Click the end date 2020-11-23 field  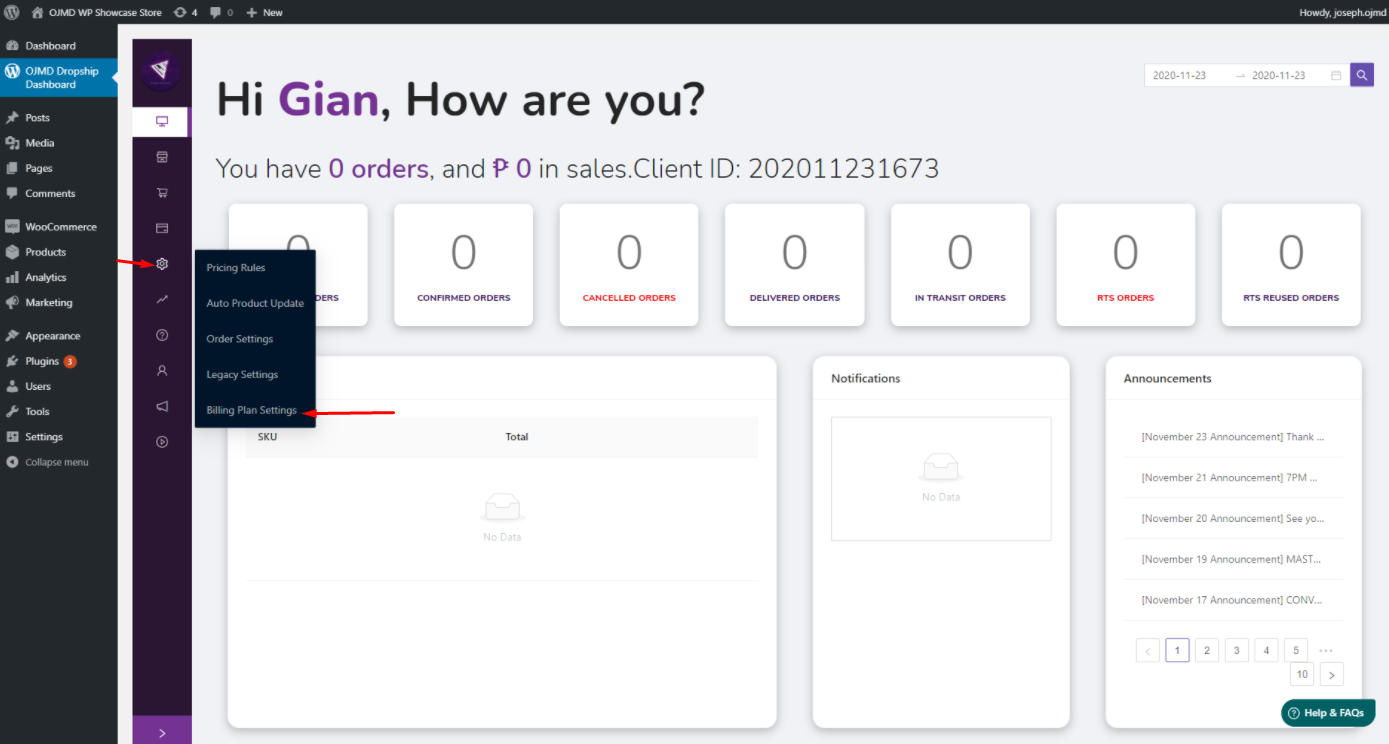(1278, 75)
